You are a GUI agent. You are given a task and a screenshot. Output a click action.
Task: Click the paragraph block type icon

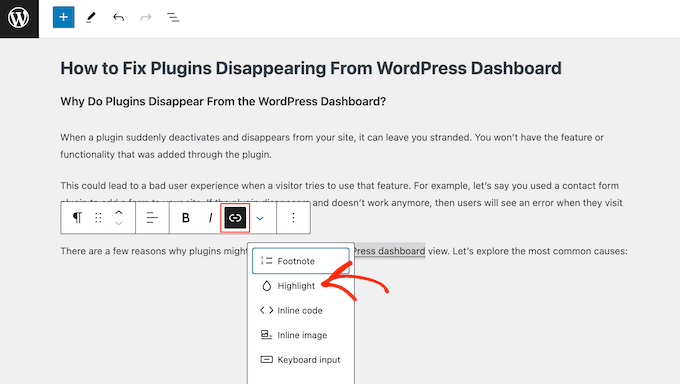click(77, 217)
